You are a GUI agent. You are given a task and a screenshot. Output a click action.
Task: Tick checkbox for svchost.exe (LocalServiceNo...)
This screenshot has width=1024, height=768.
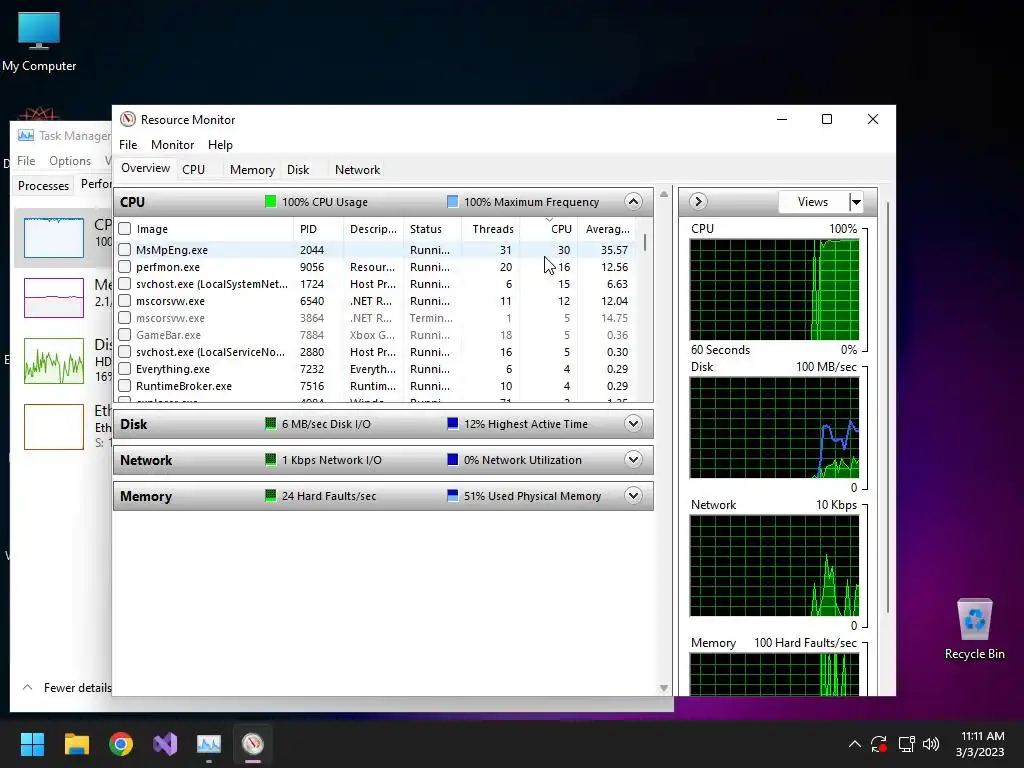pos(125,351)
